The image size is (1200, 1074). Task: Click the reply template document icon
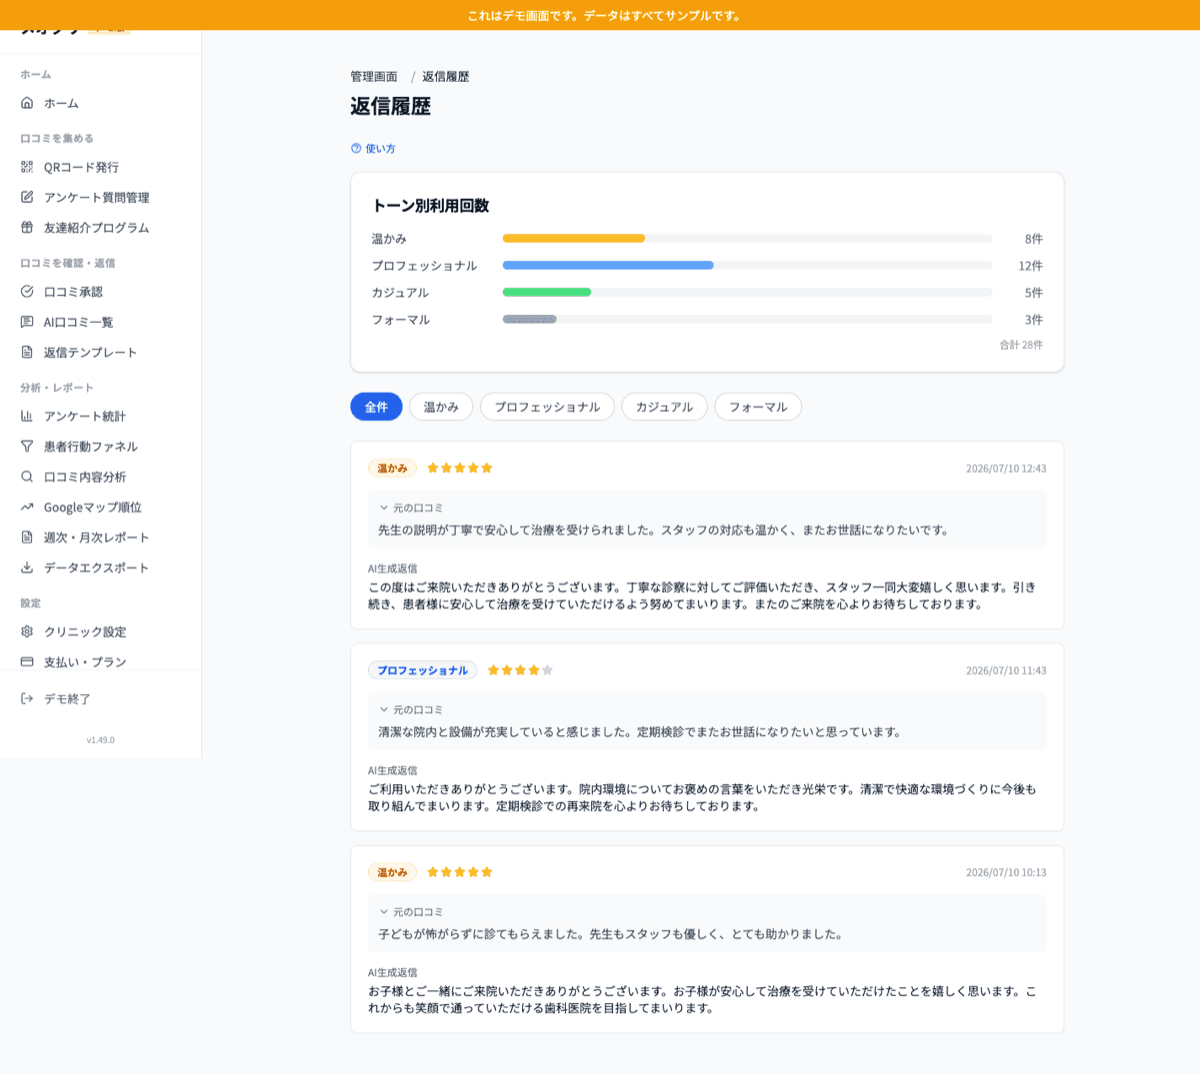point(27,352)
